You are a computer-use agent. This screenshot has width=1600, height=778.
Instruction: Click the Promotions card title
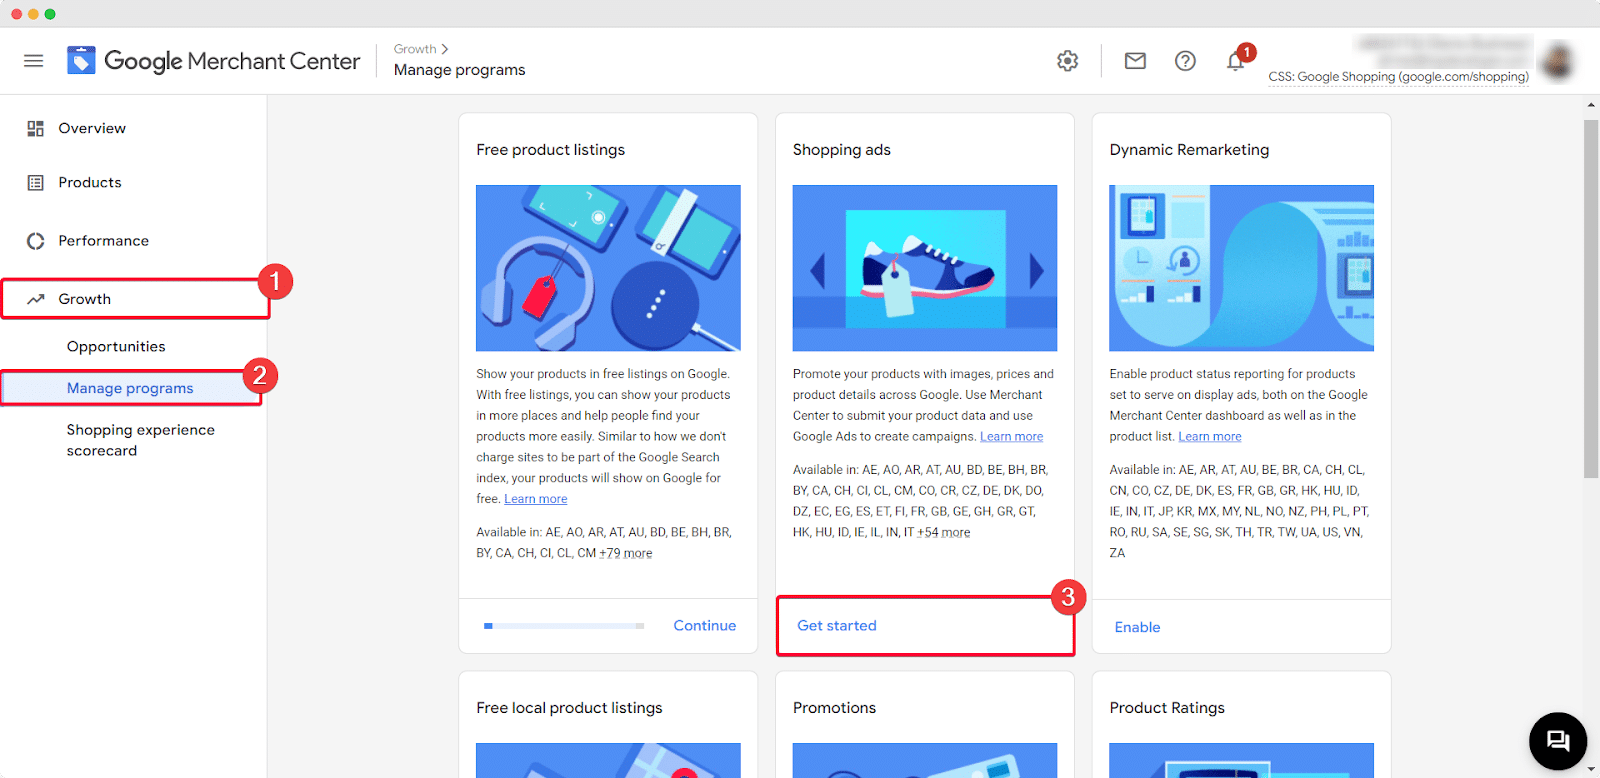(x=834, y=708)
